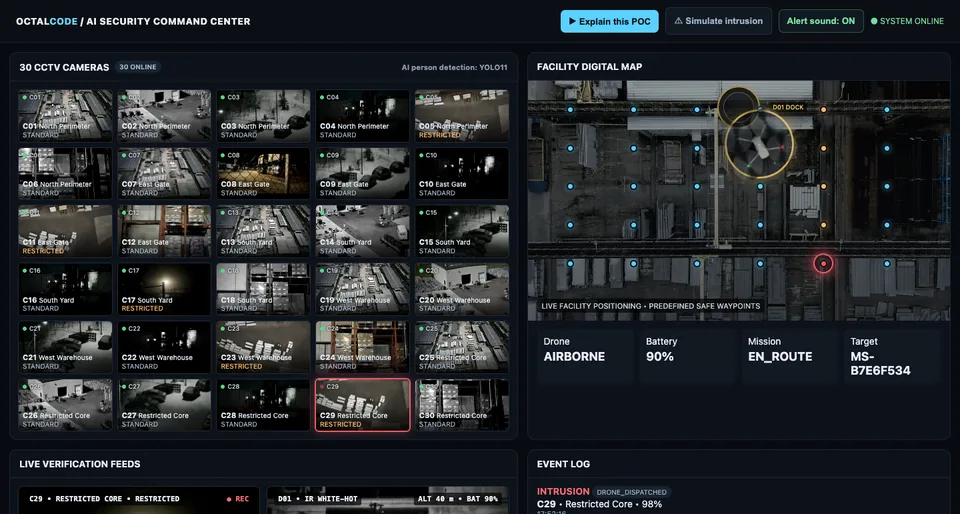Click the red intrusion target marker
Viewport: 960px width, 514px height.
click(823, 263)
